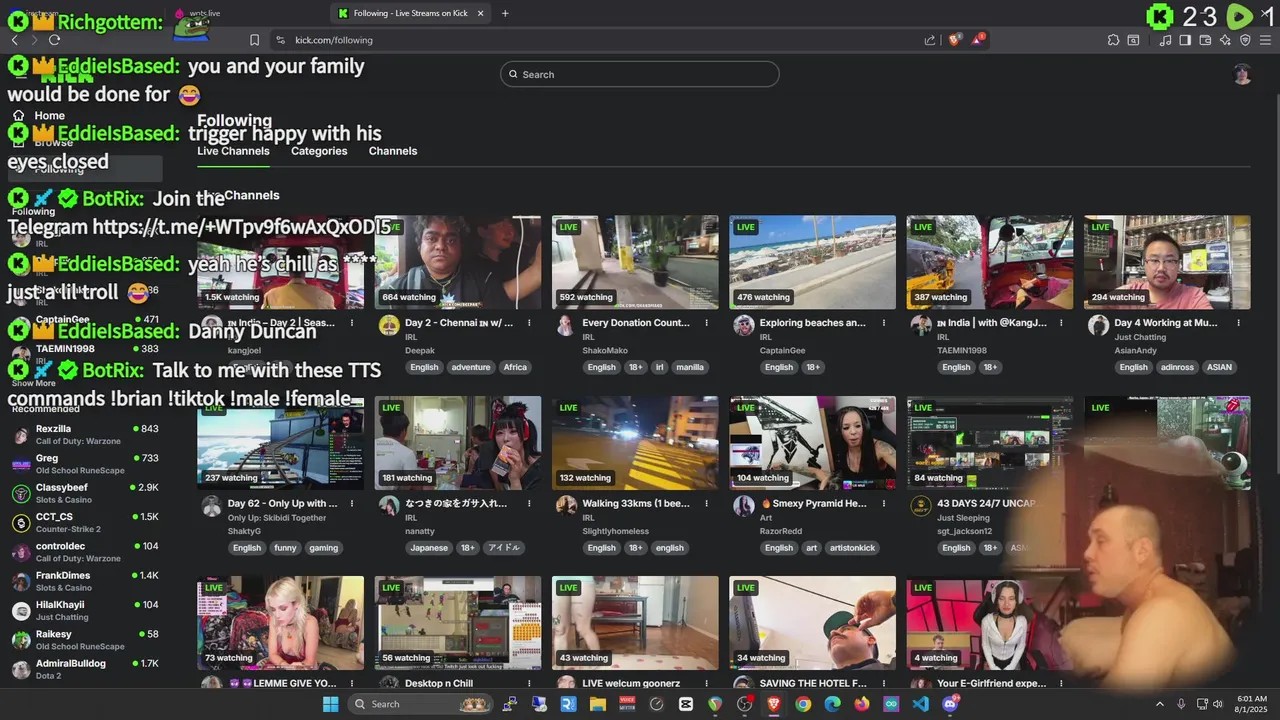Click 'funny' tag on ShaktyG's stream
Screen dimensions: 1280x720
(x=285, y=548)
